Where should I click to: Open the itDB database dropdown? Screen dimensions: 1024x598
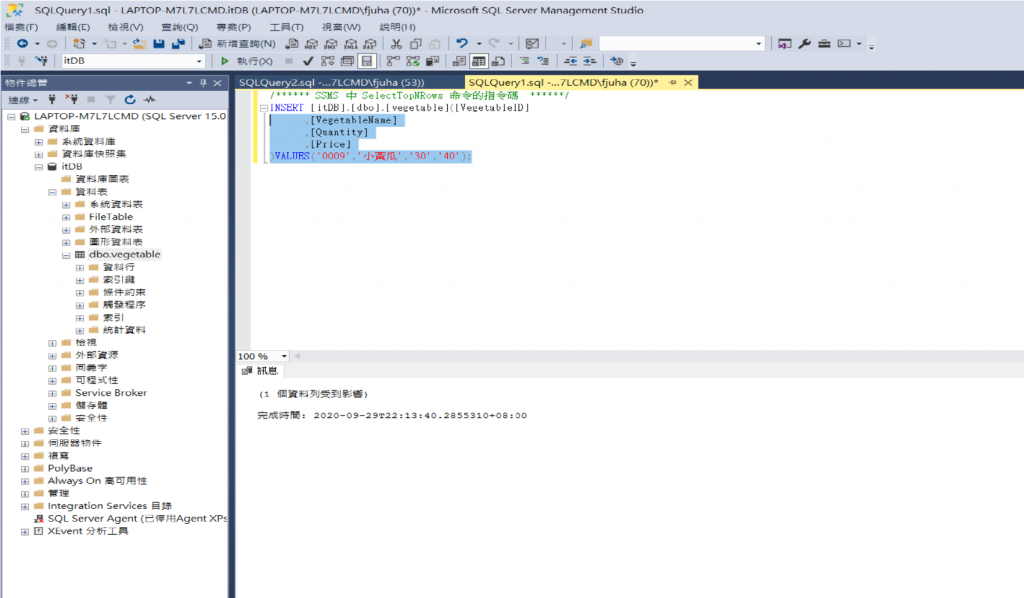(199, 61)
